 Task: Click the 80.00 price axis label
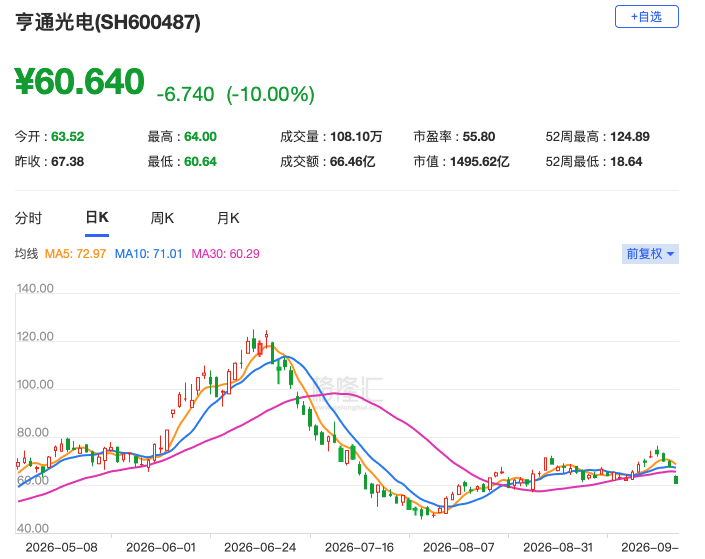click(x=33, y=433)
